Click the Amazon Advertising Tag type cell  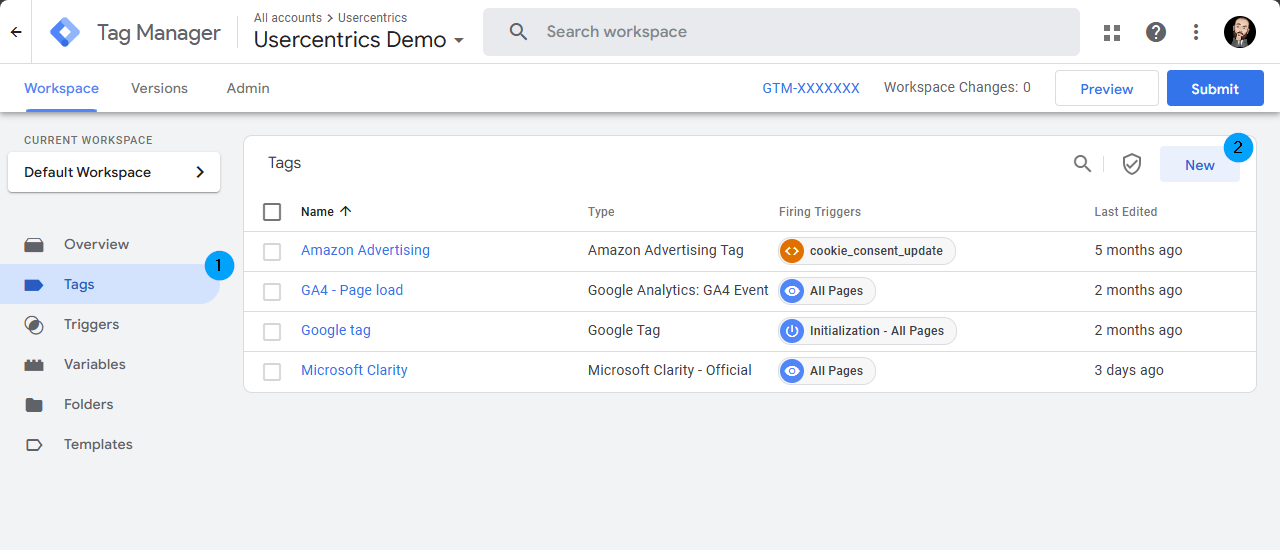click(666, 250)
